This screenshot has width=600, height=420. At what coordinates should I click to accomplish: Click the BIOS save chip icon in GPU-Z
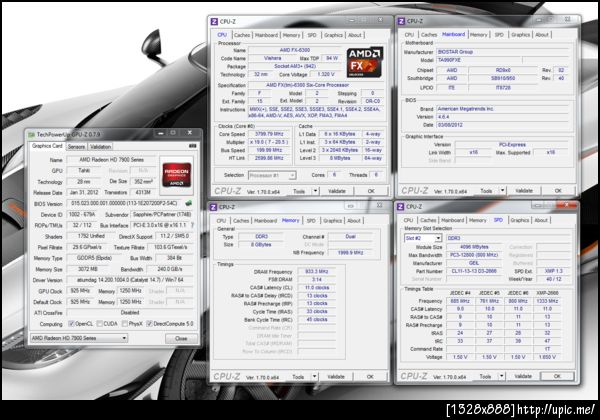click(188, 203)
